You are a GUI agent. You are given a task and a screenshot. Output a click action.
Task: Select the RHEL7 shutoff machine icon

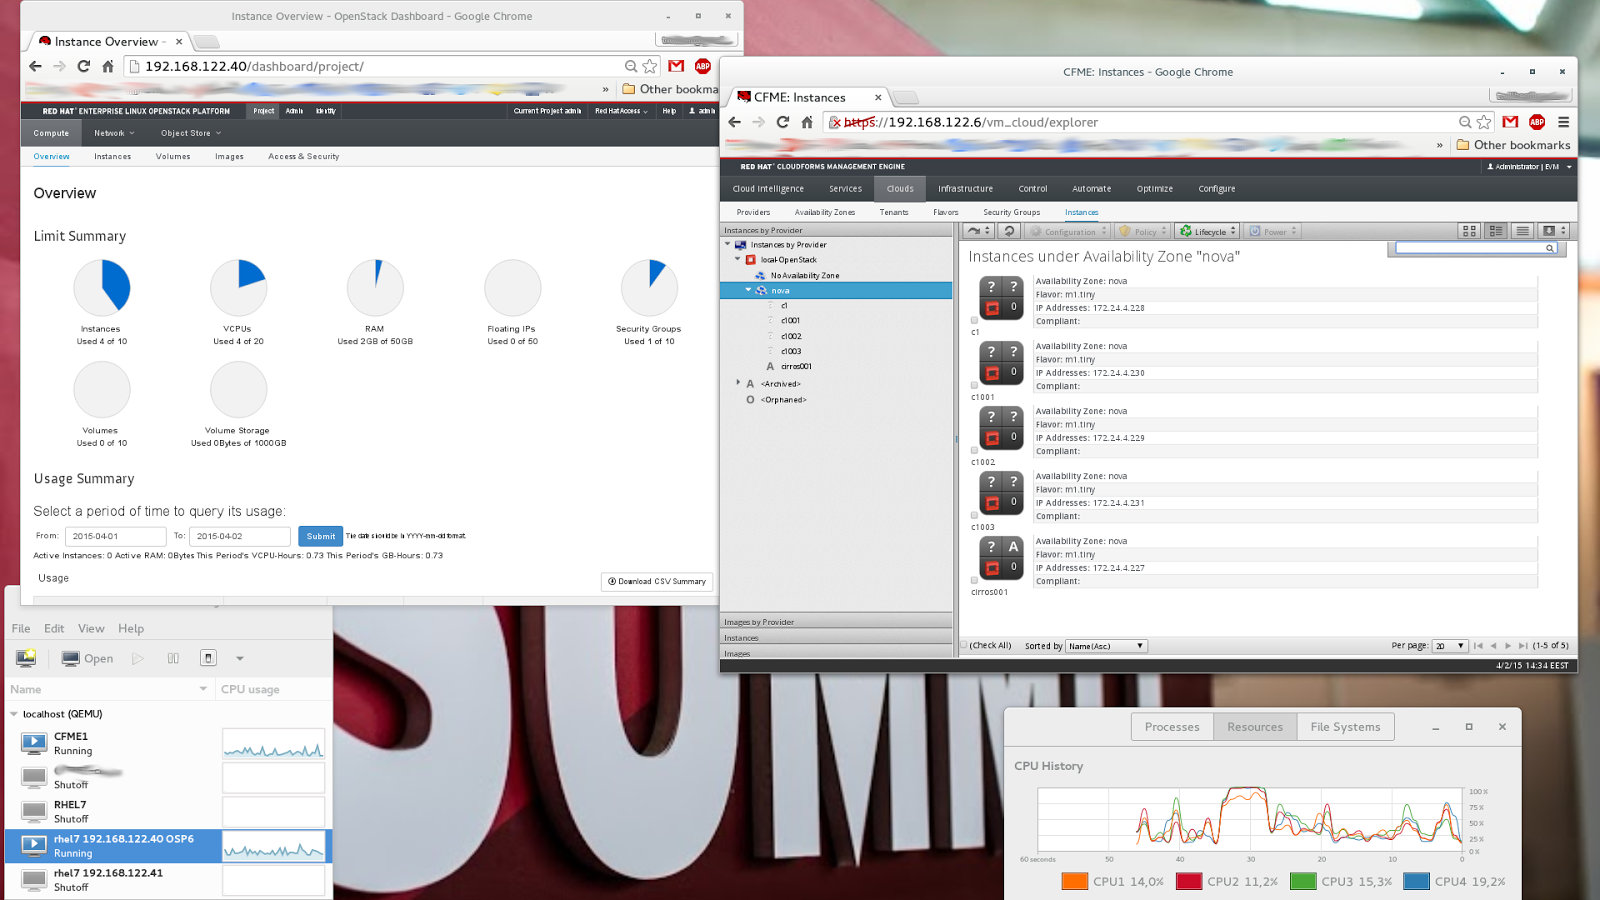click(34, 811)
